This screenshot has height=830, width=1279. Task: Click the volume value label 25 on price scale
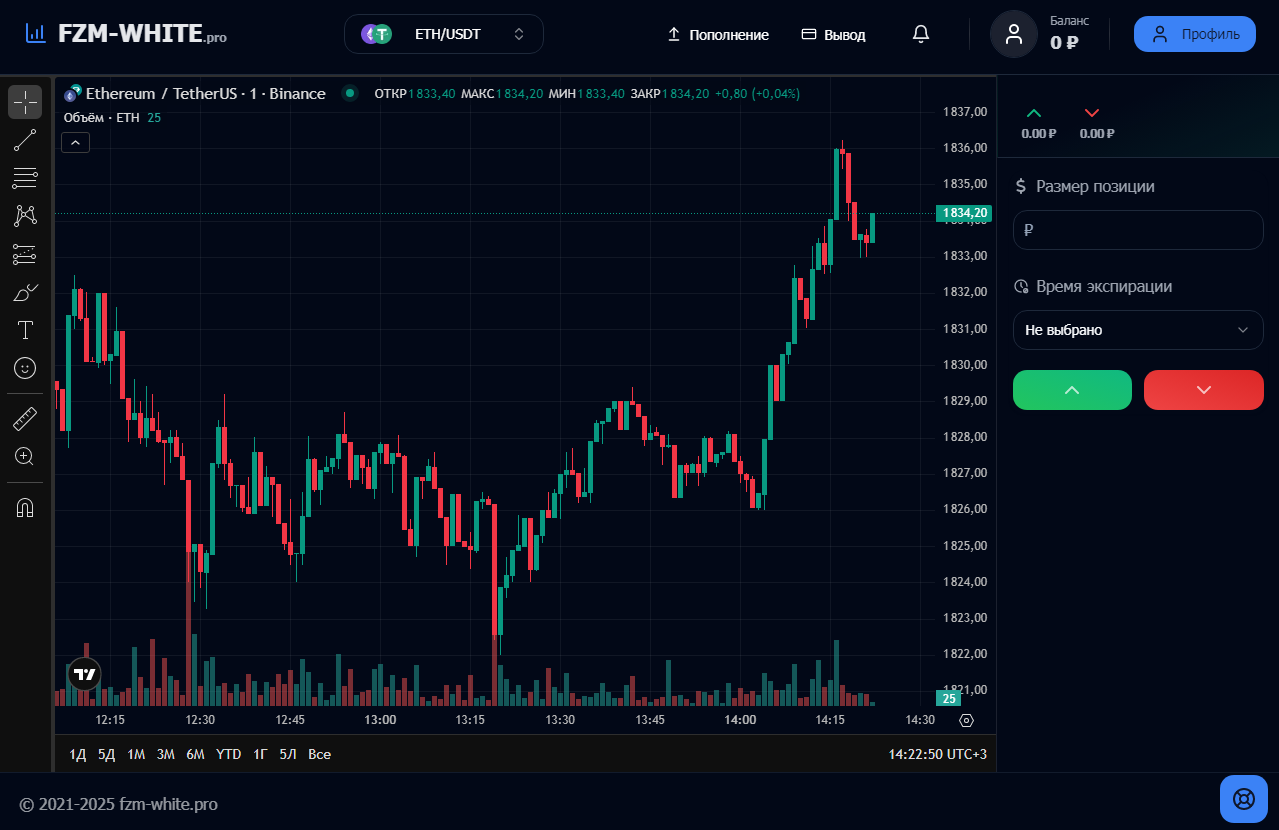click(x=949, y=698)
